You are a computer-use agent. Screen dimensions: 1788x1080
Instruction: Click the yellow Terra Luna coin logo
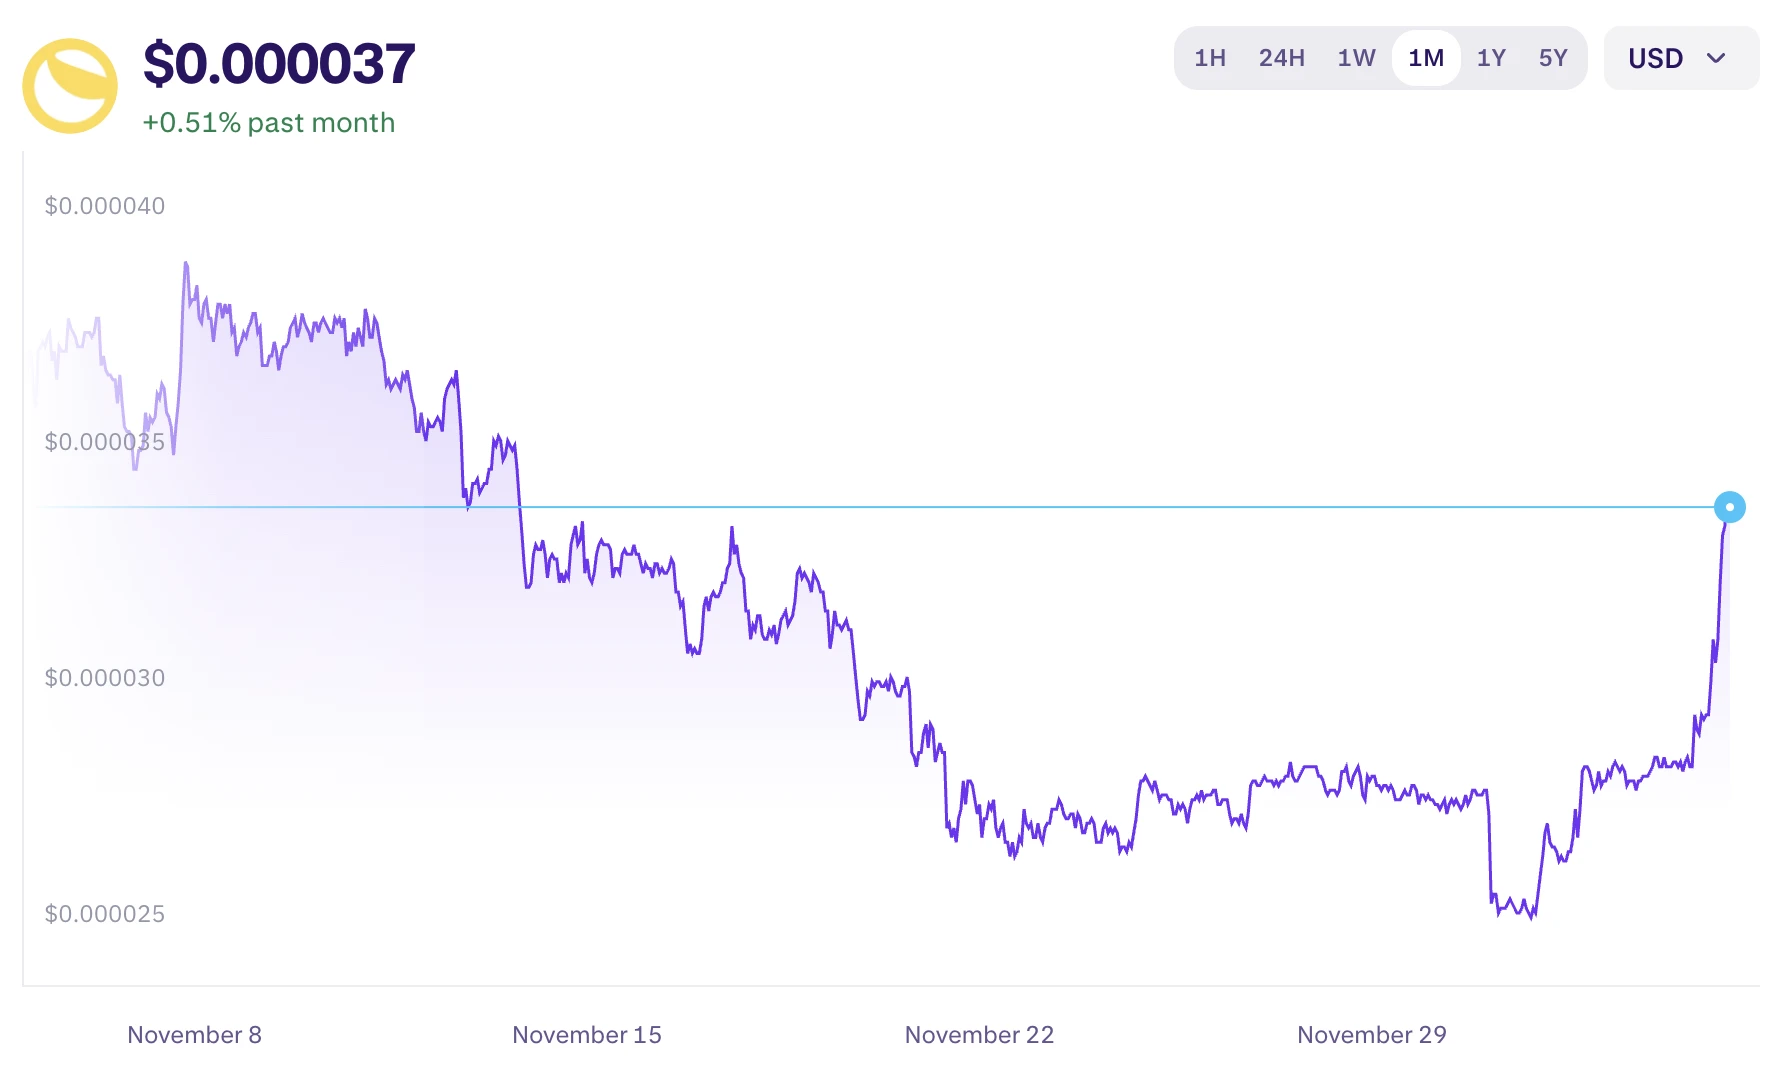(70, 86)
